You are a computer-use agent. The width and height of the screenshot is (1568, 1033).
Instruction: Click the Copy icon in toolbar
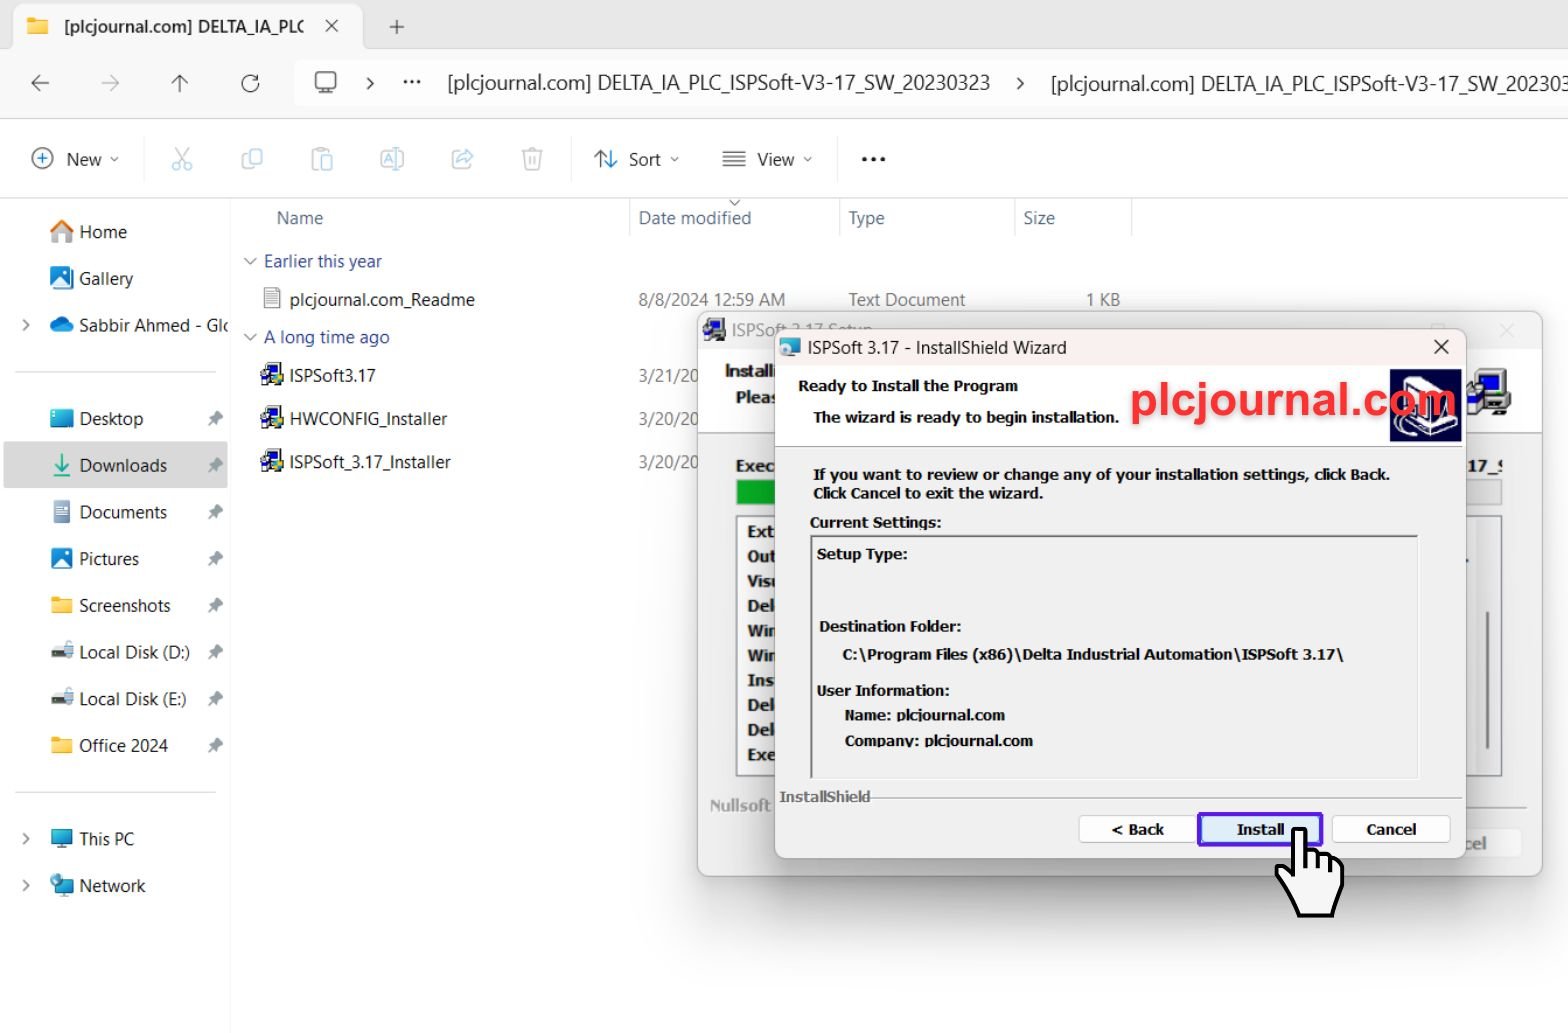(252, 159)
